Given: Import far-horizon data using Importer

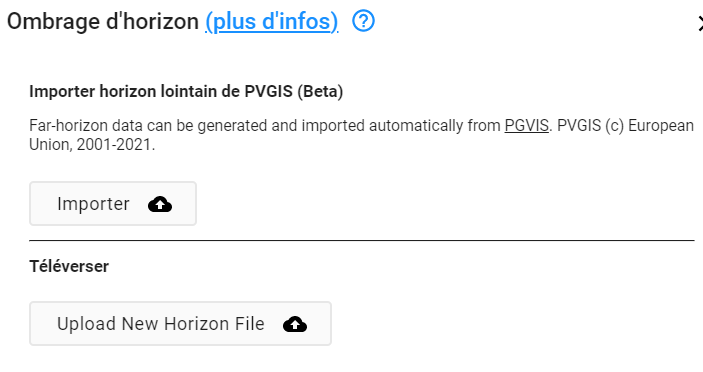Looking at the screenshot, I should (x=113, y=203).
